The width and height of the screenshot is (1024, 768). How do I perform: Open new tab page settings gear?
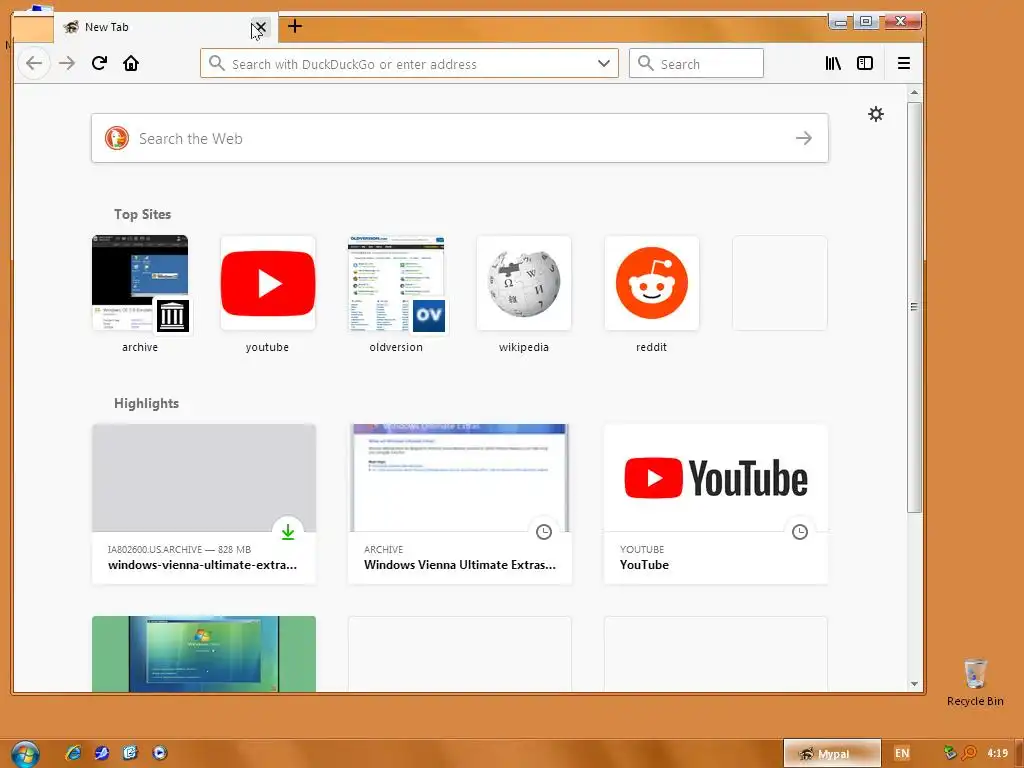[876, 114]
